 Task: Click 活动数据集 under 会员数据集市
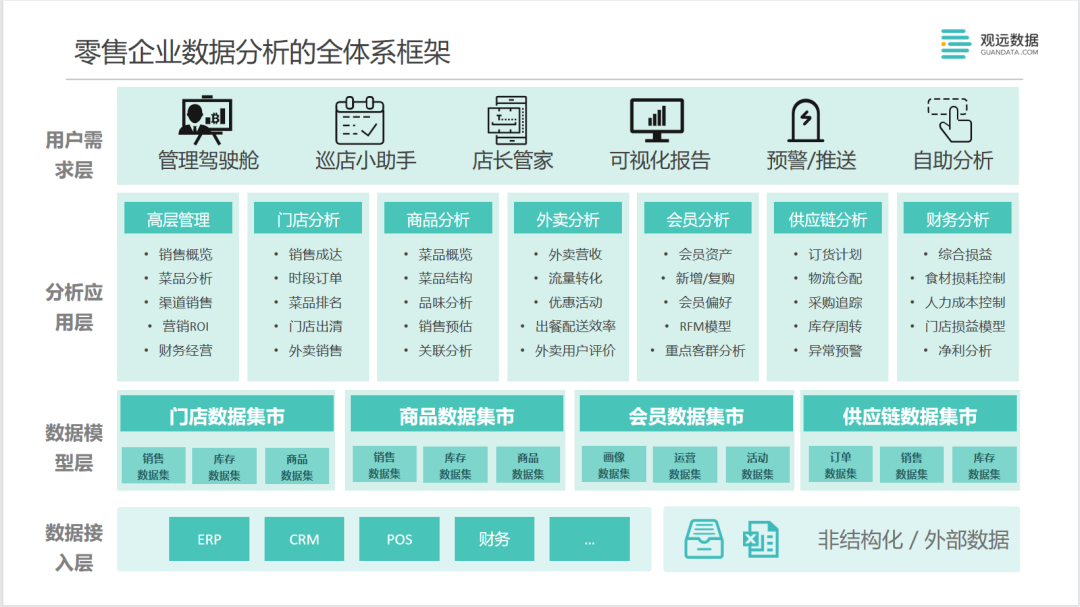click(x=757, y=465)
